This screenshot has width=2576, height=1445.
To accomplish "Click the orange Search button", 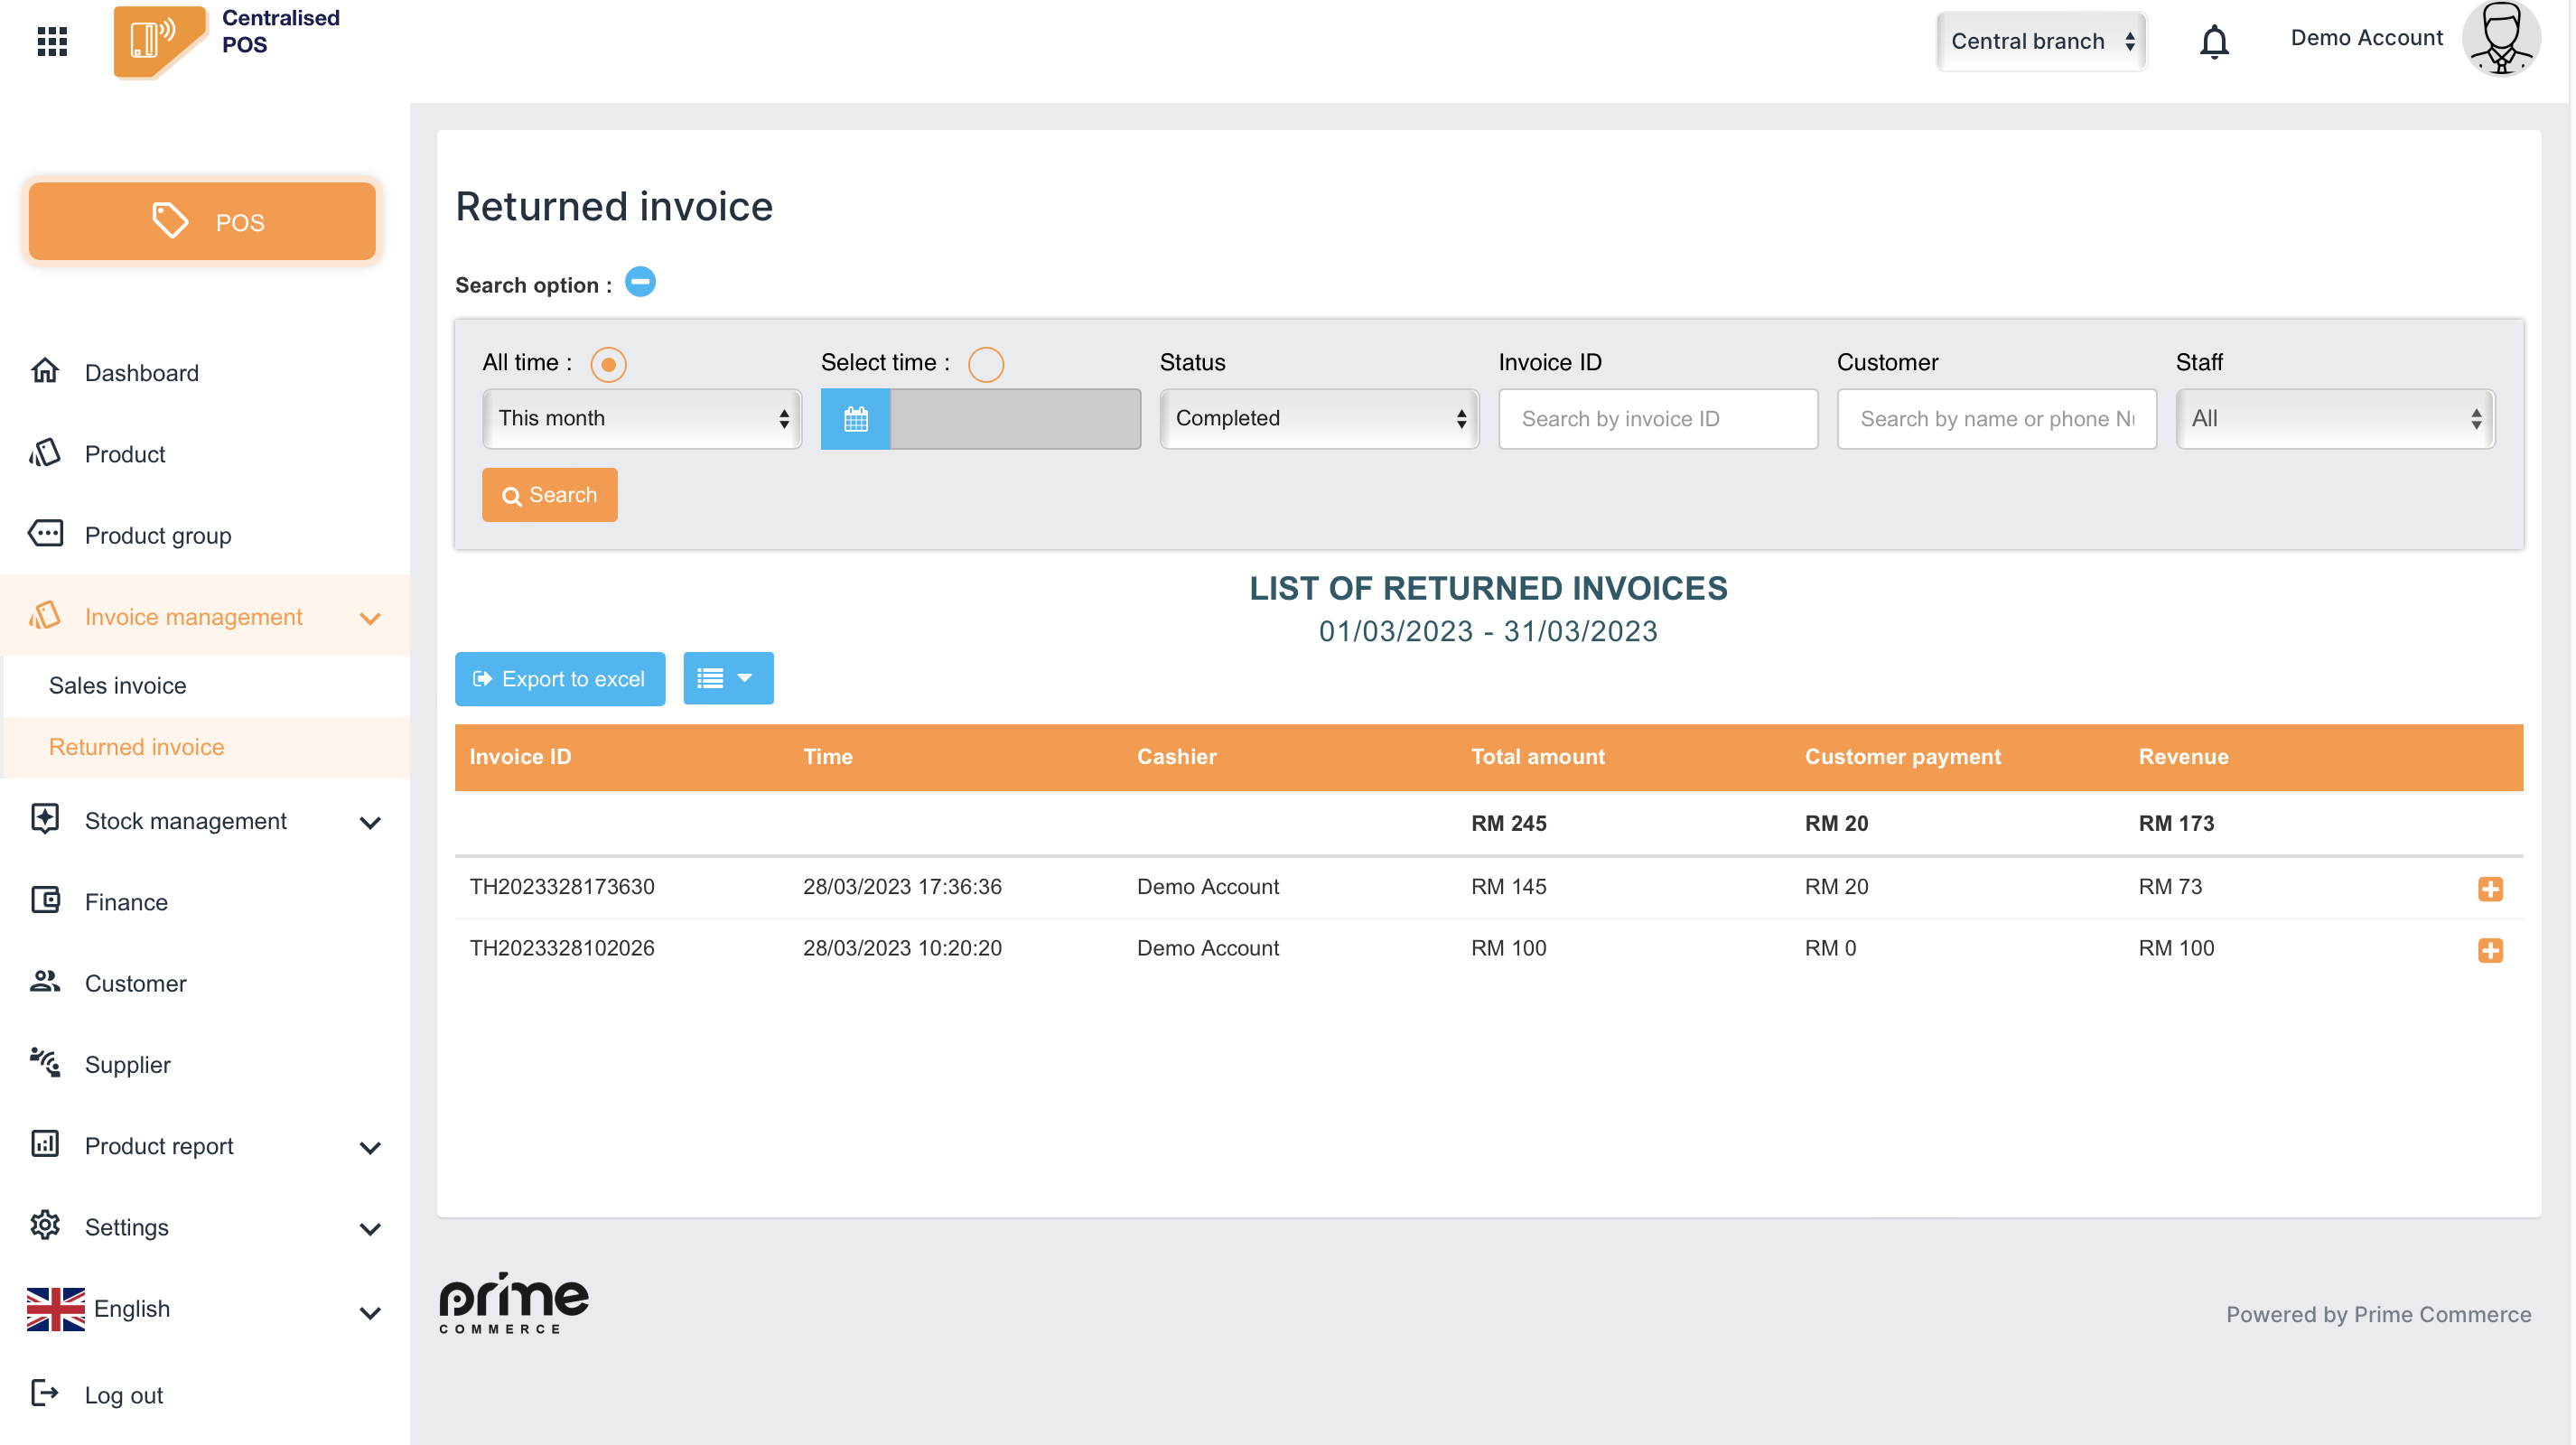I will coord(549,495).
